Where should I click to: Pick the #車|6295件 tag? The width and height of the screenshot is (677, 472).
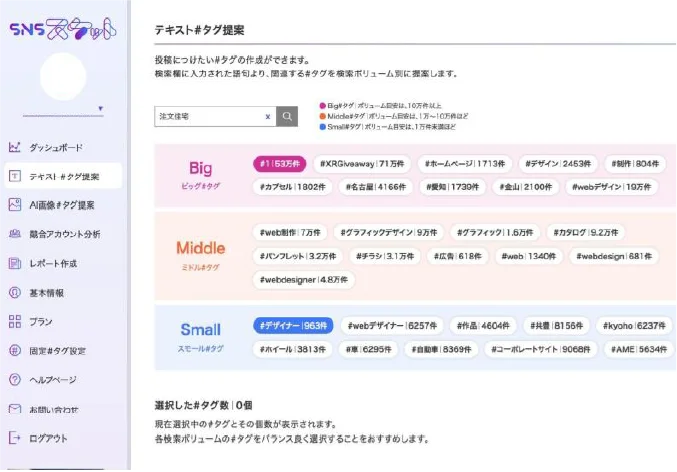point(368,349)
